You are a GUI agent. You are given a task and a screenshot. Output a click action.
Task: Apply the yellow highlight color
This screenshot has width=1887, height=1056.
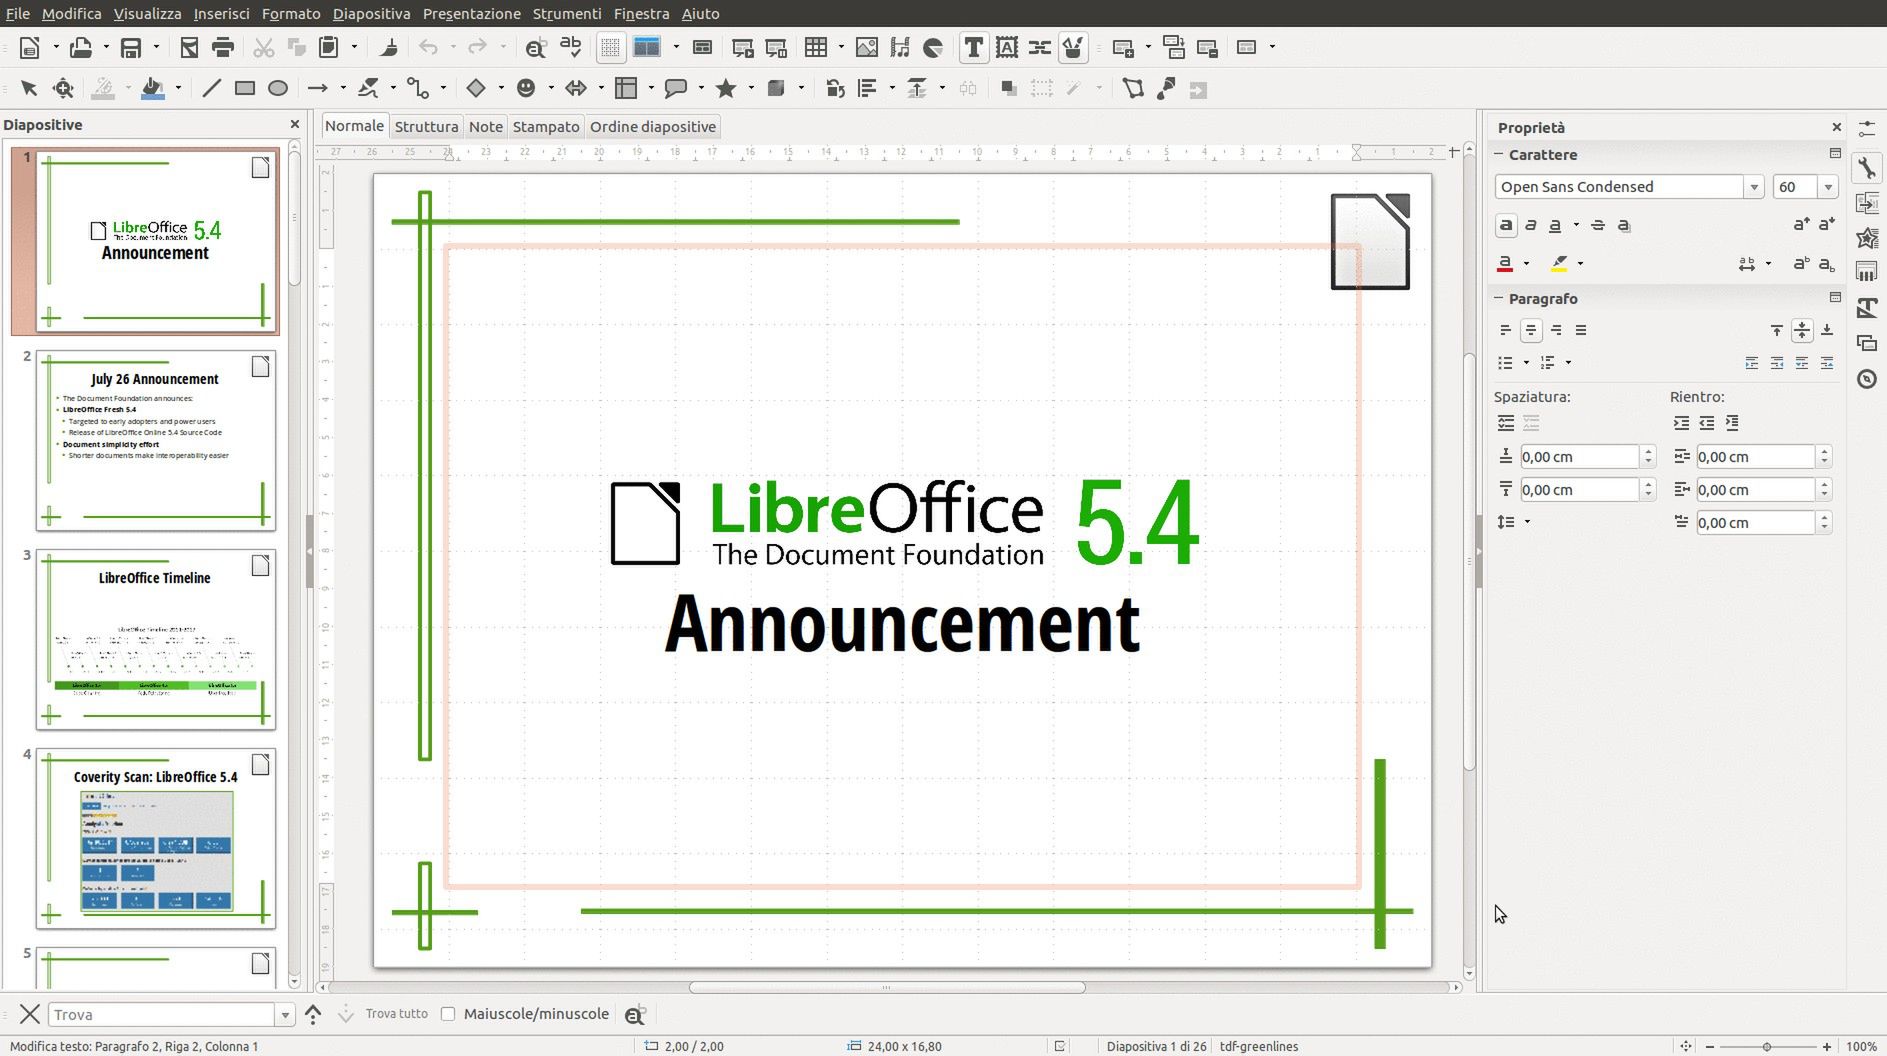pos(1559,263)
